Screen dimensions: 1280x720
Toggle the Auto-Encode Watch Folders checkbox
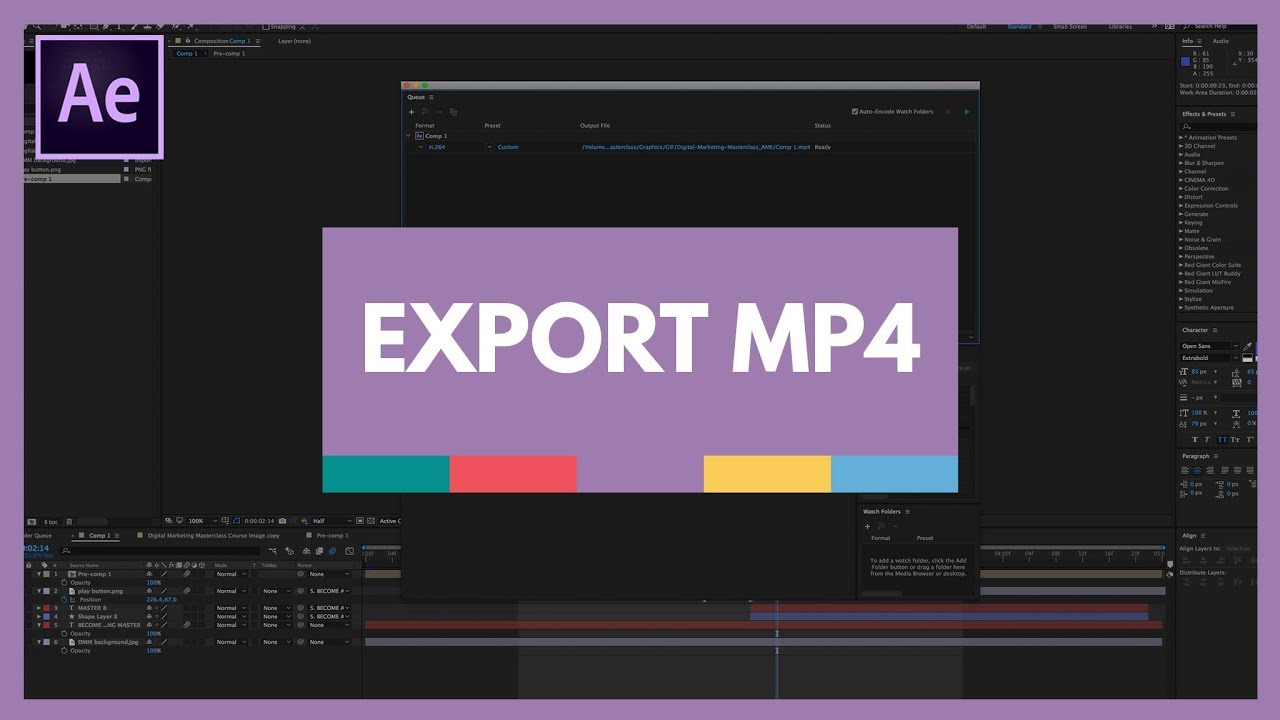pos(855,112)
